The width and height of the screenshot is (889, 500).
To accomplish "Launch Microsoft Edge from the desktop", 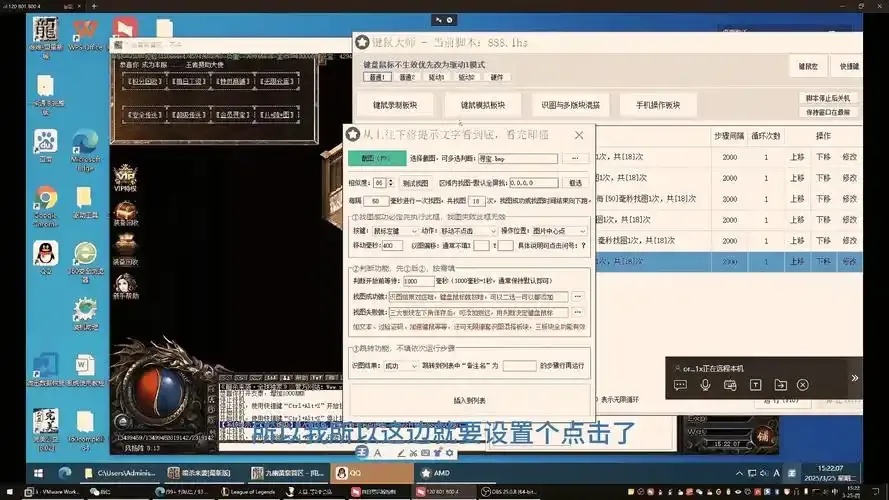I will (x=85, y=149).
